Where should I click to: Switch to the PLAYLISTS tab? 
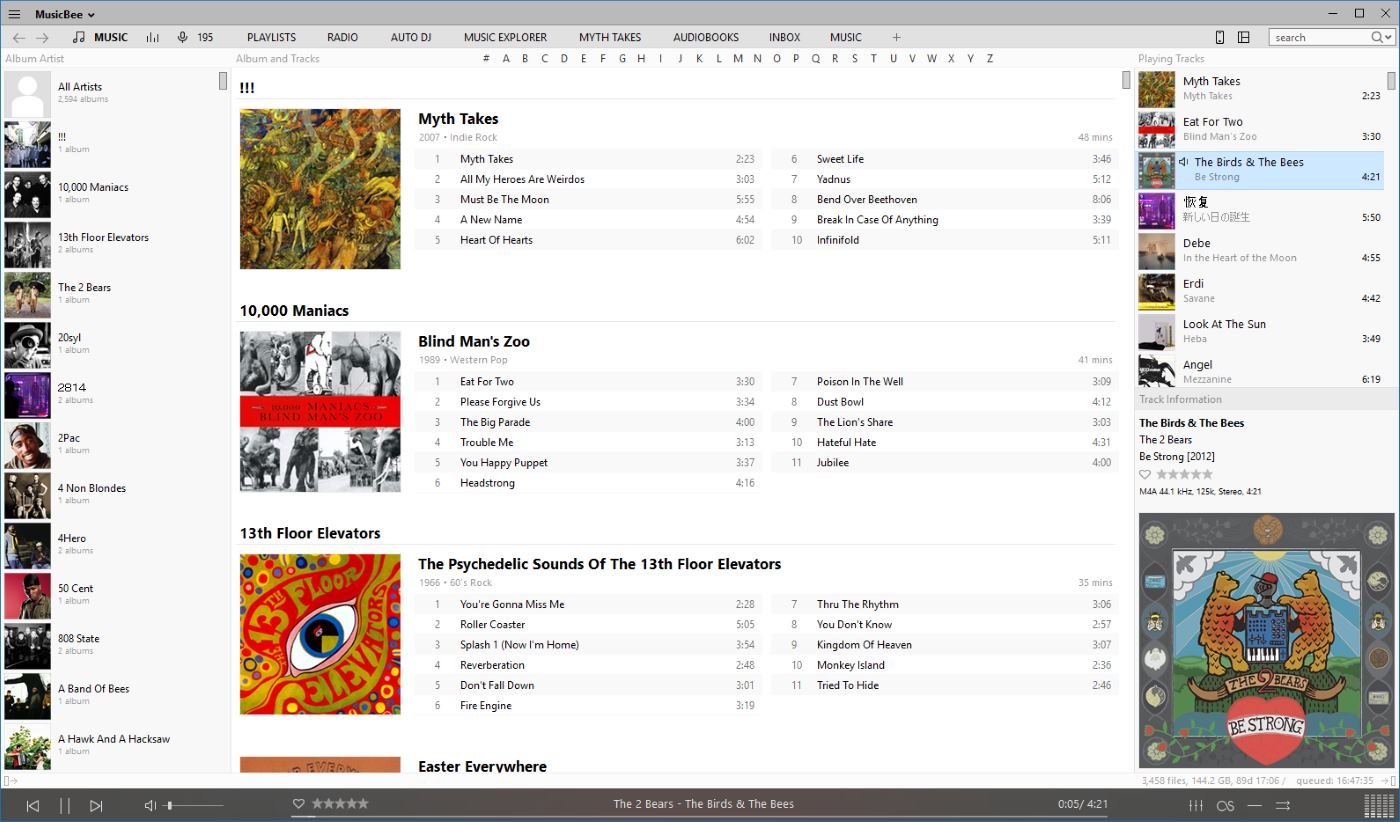(271, 37)
